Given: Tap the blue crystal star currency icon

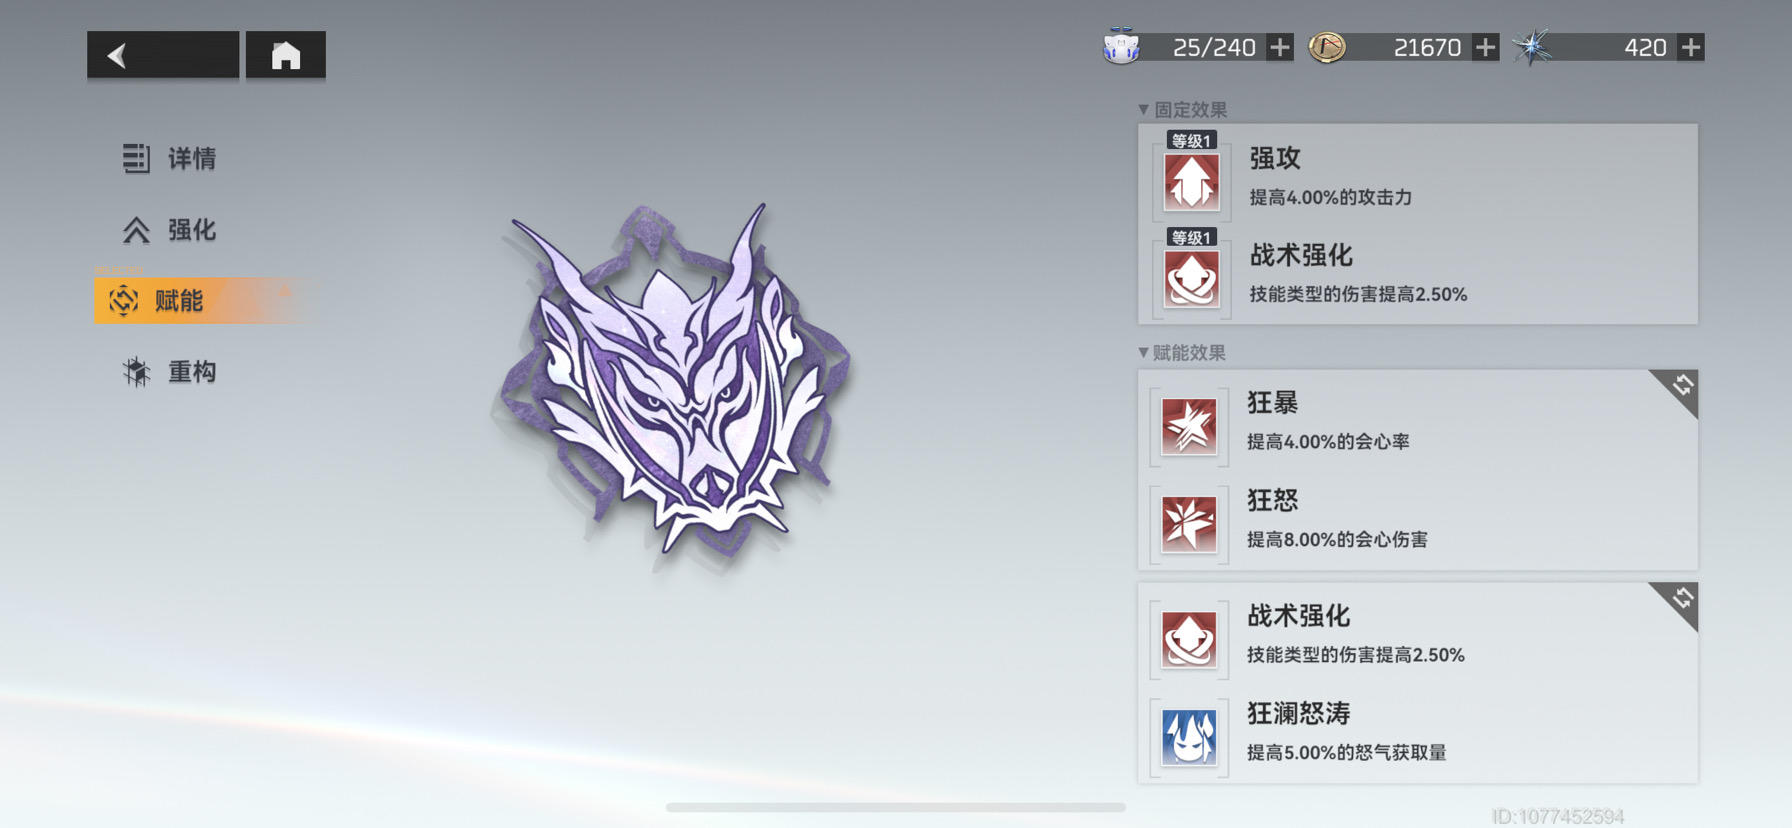Looking at the screenshot, I should pos(1532,47).
